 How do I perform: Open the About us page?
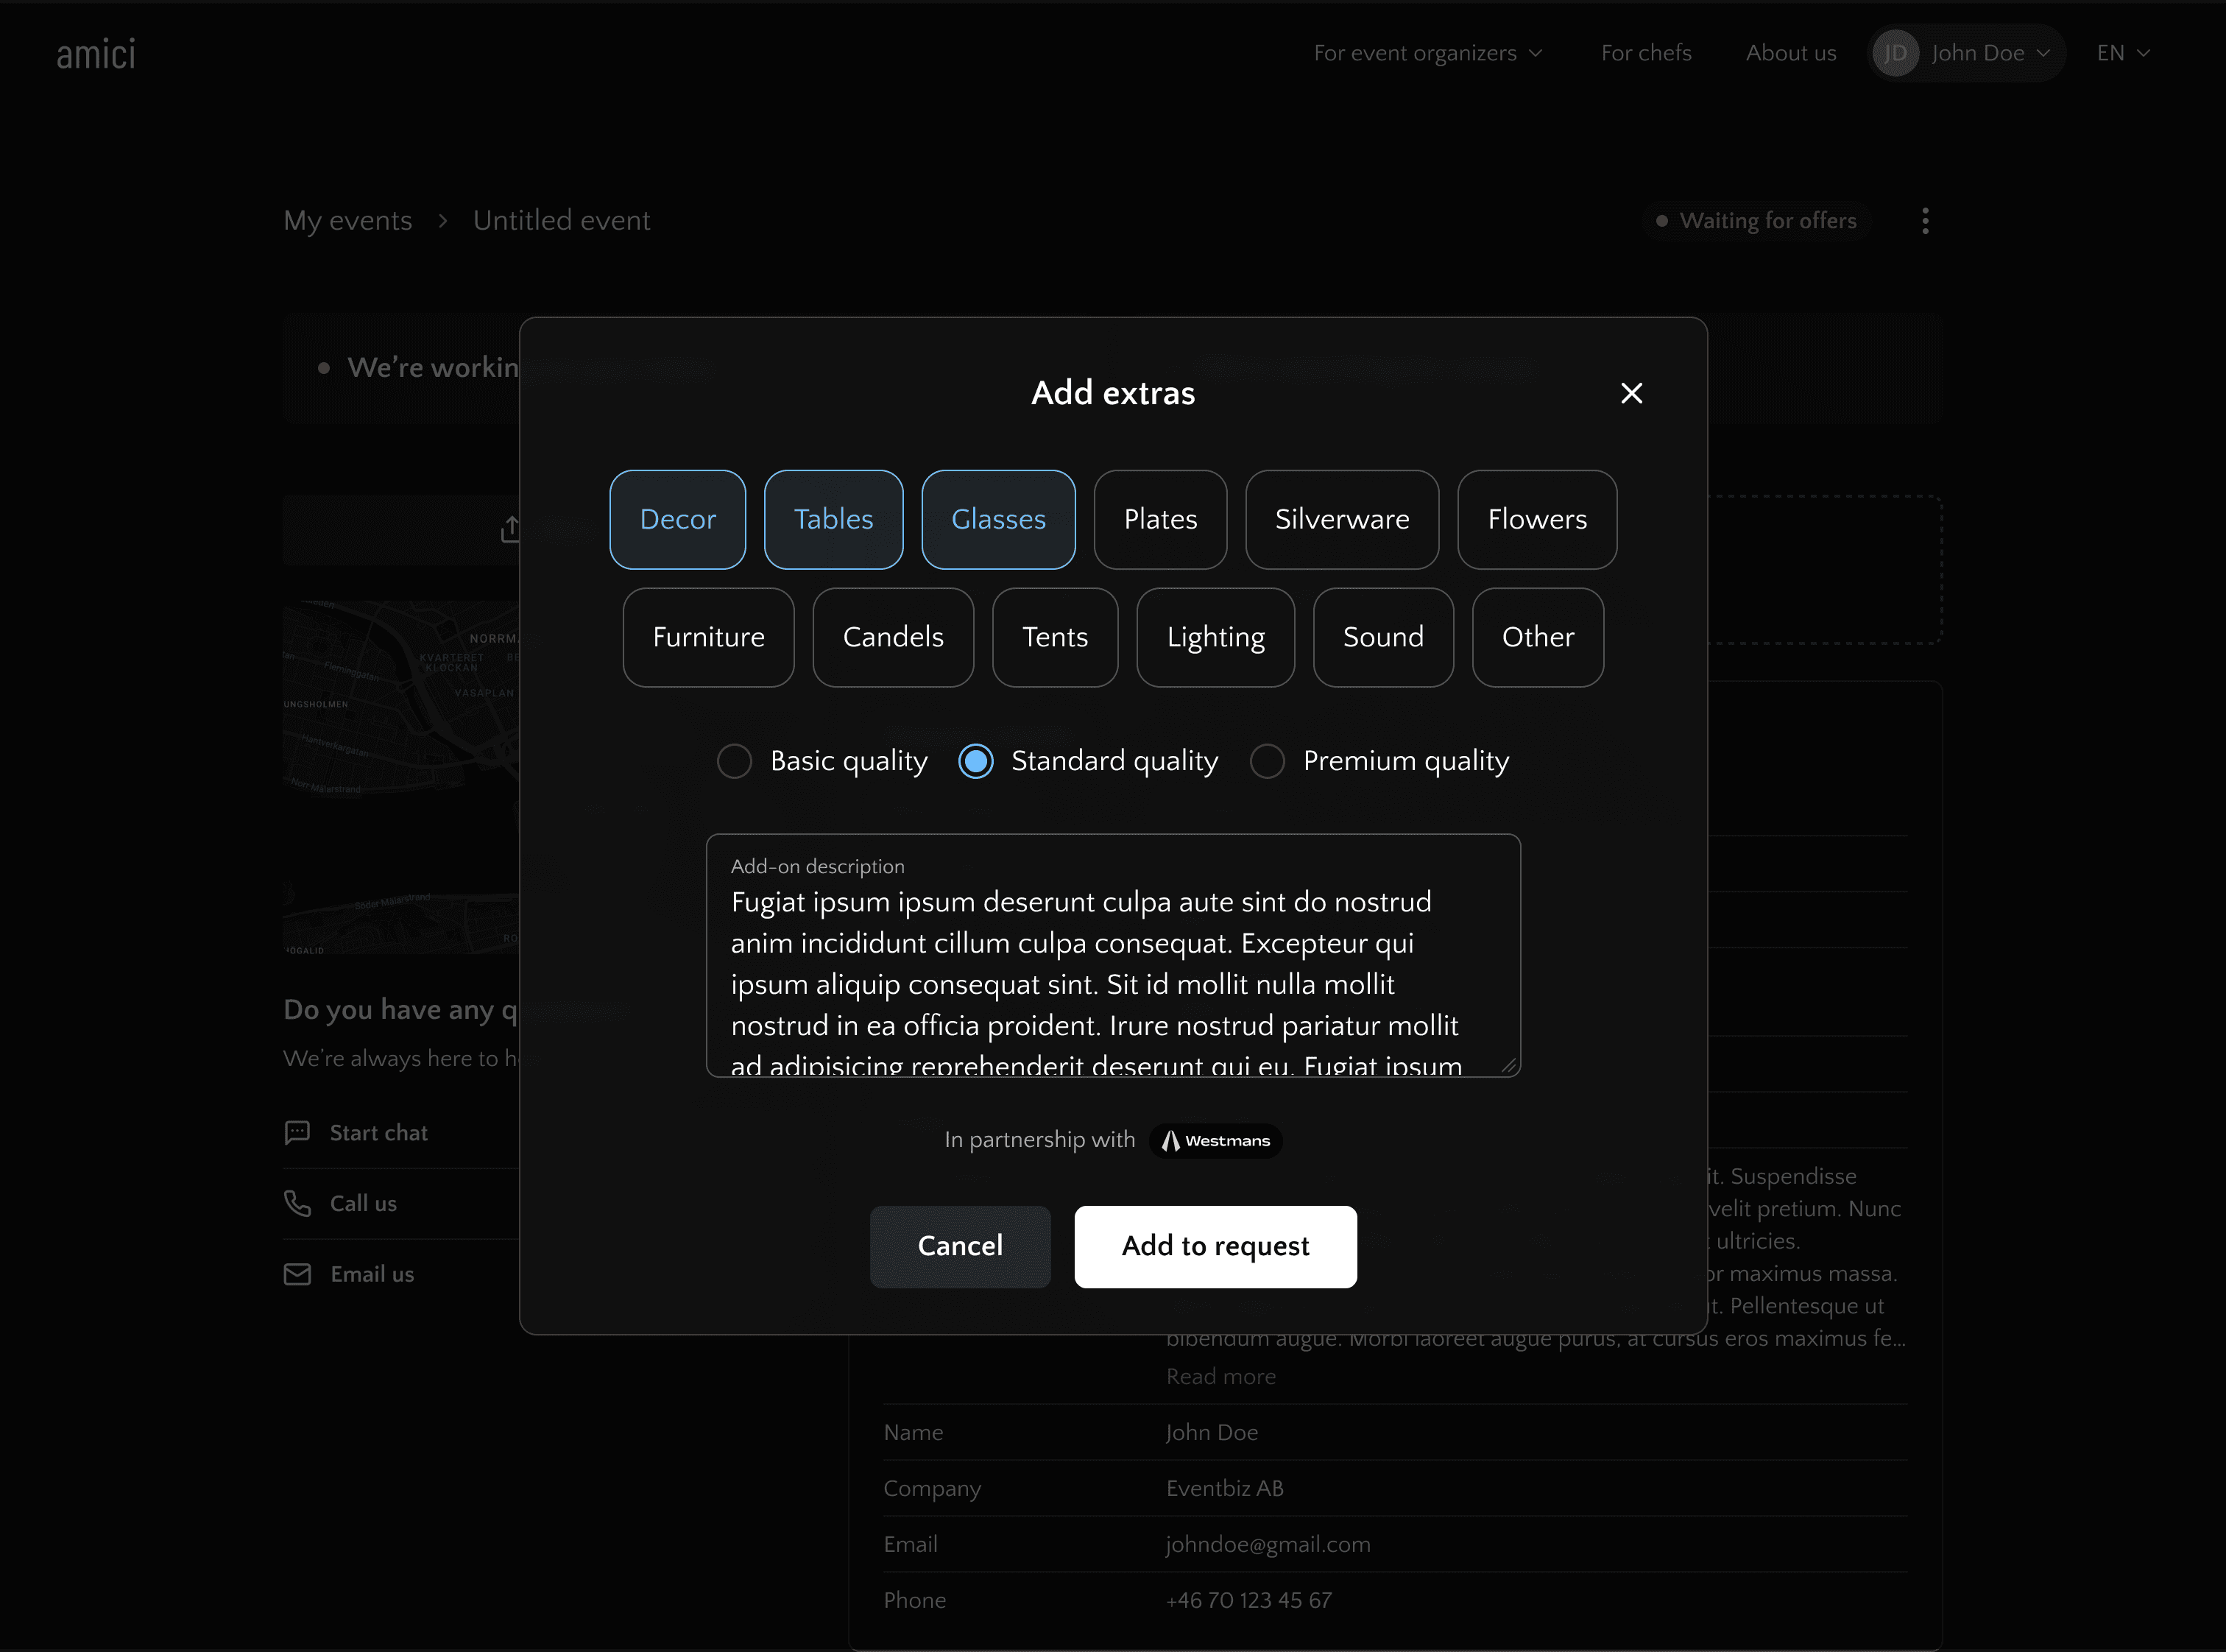pyautogui.click(x=1790, y=53)
